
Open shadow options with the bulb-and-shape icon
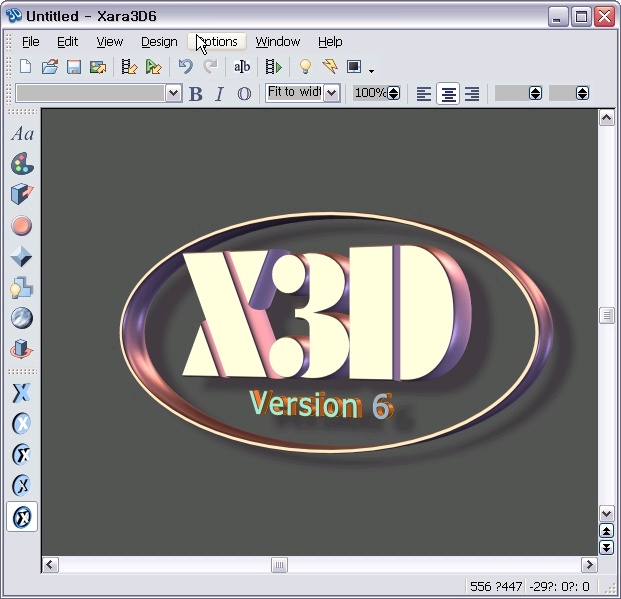(x=21, y=287)
